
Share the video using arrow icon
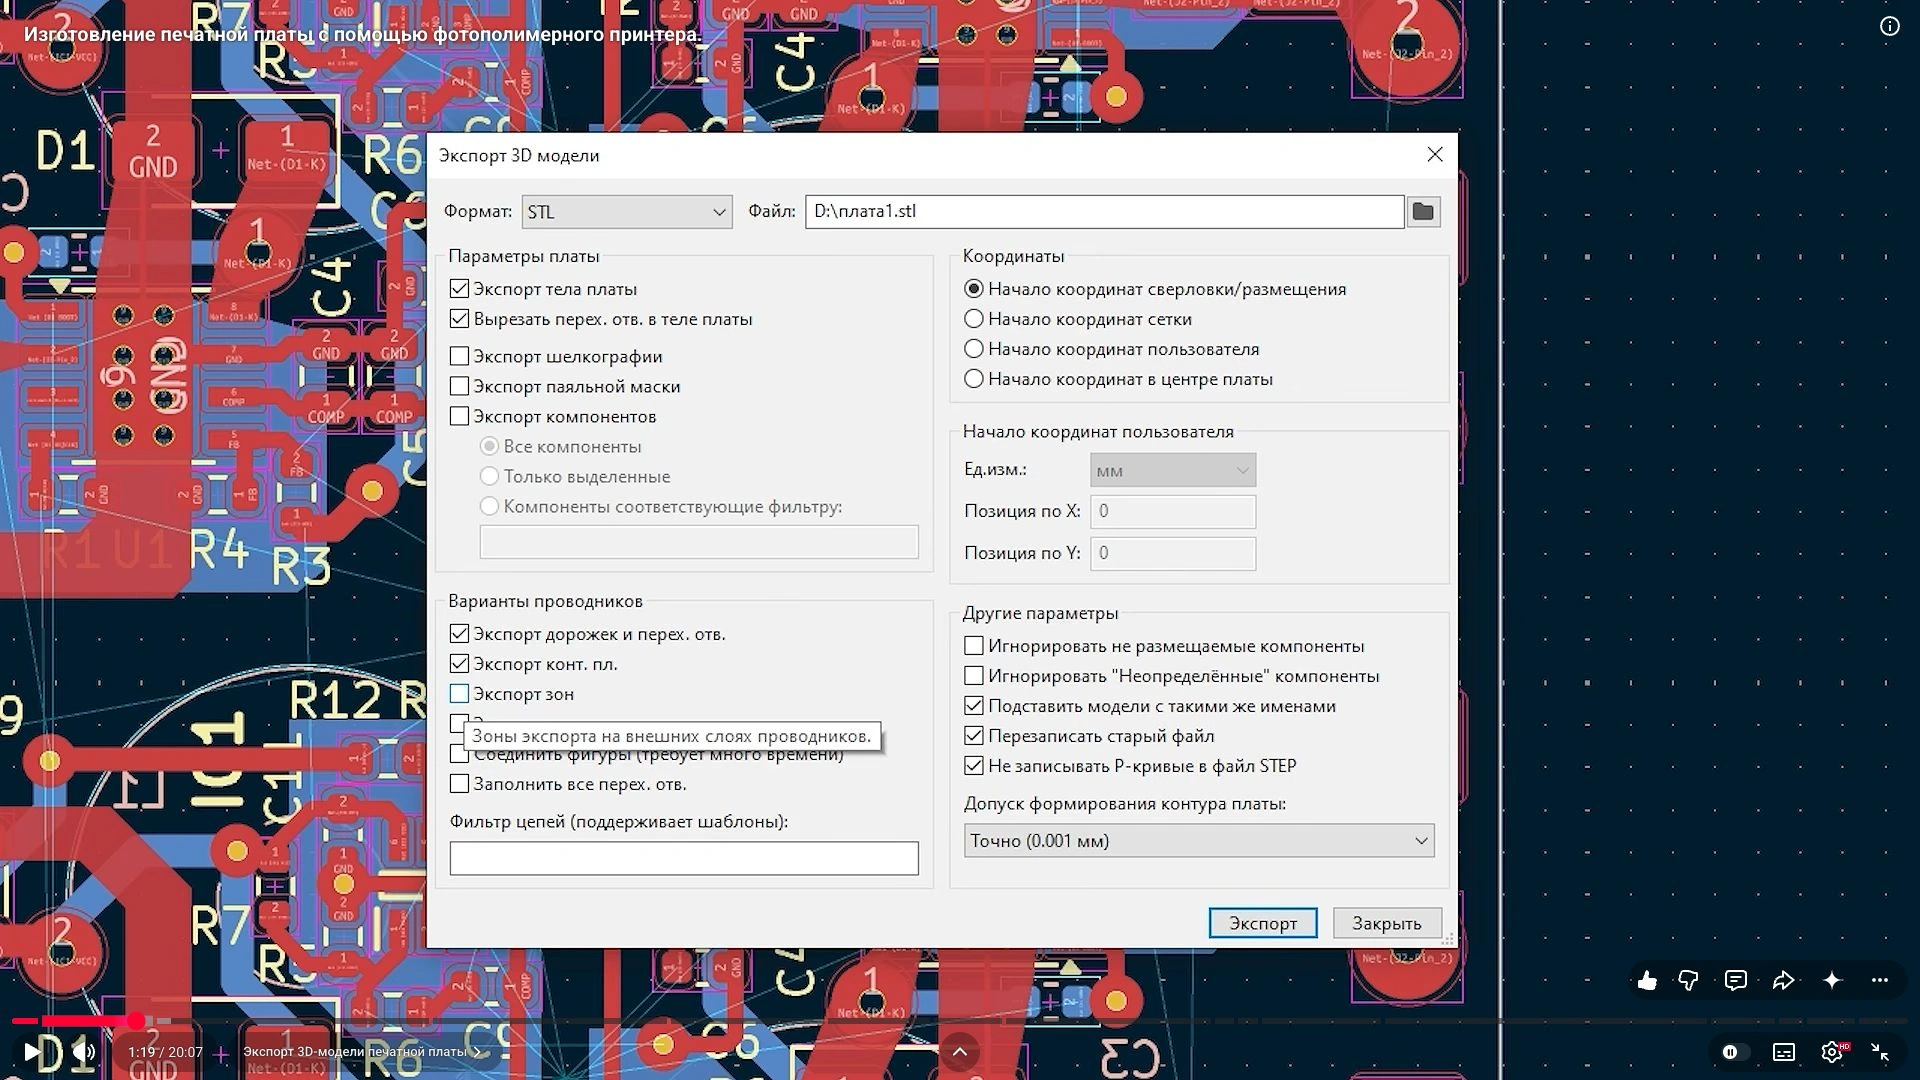point(1783,981)
